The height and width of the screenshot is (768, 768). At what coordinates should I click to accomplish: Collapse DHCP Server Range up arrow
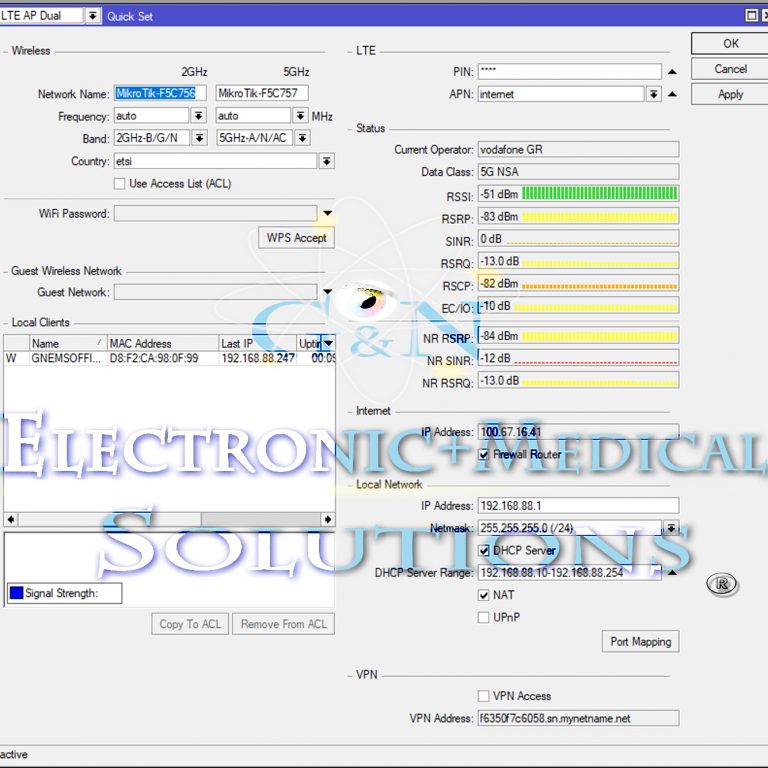[x=672, y=572]
